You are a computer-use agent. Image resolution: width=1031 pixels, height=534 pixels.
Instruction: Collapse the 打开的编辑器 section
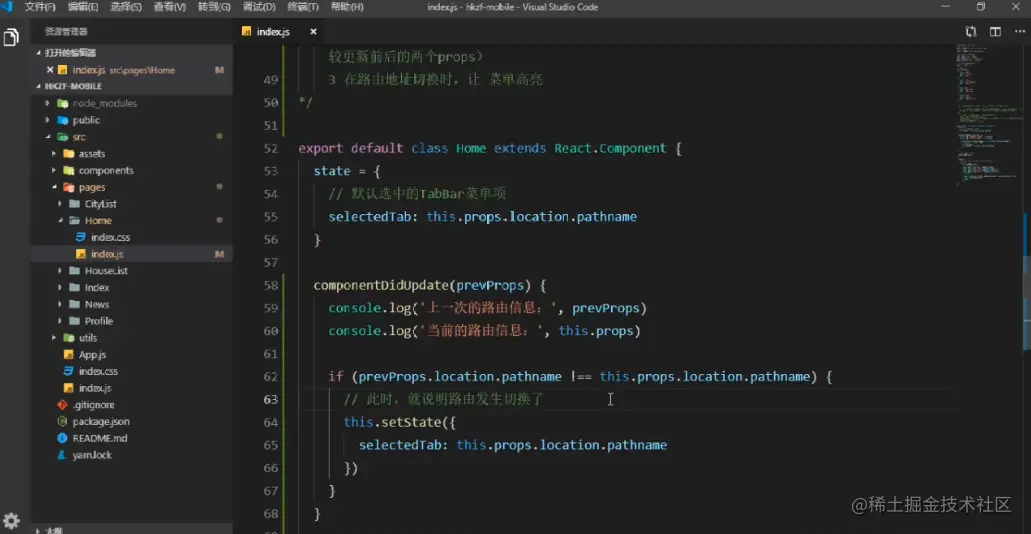pos(132,53)
